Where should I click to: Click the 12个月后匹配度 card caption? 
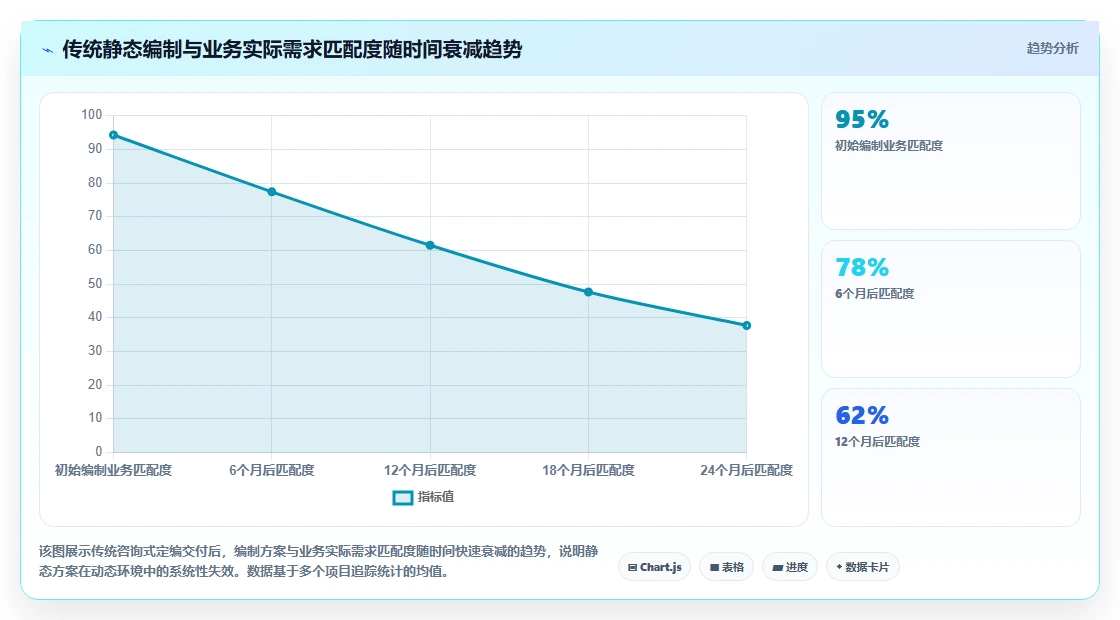[877, 441]
